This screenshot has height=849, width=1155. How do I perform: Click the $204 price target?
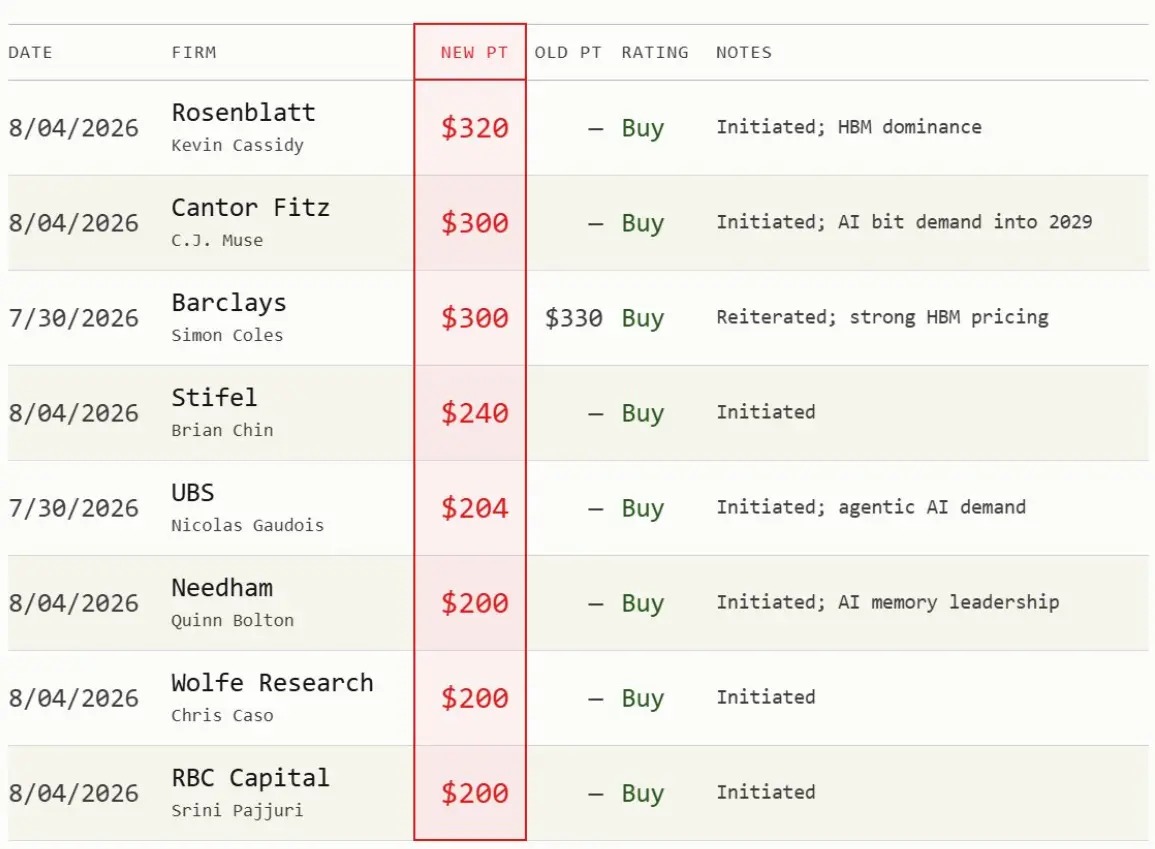tap(474, 508)
